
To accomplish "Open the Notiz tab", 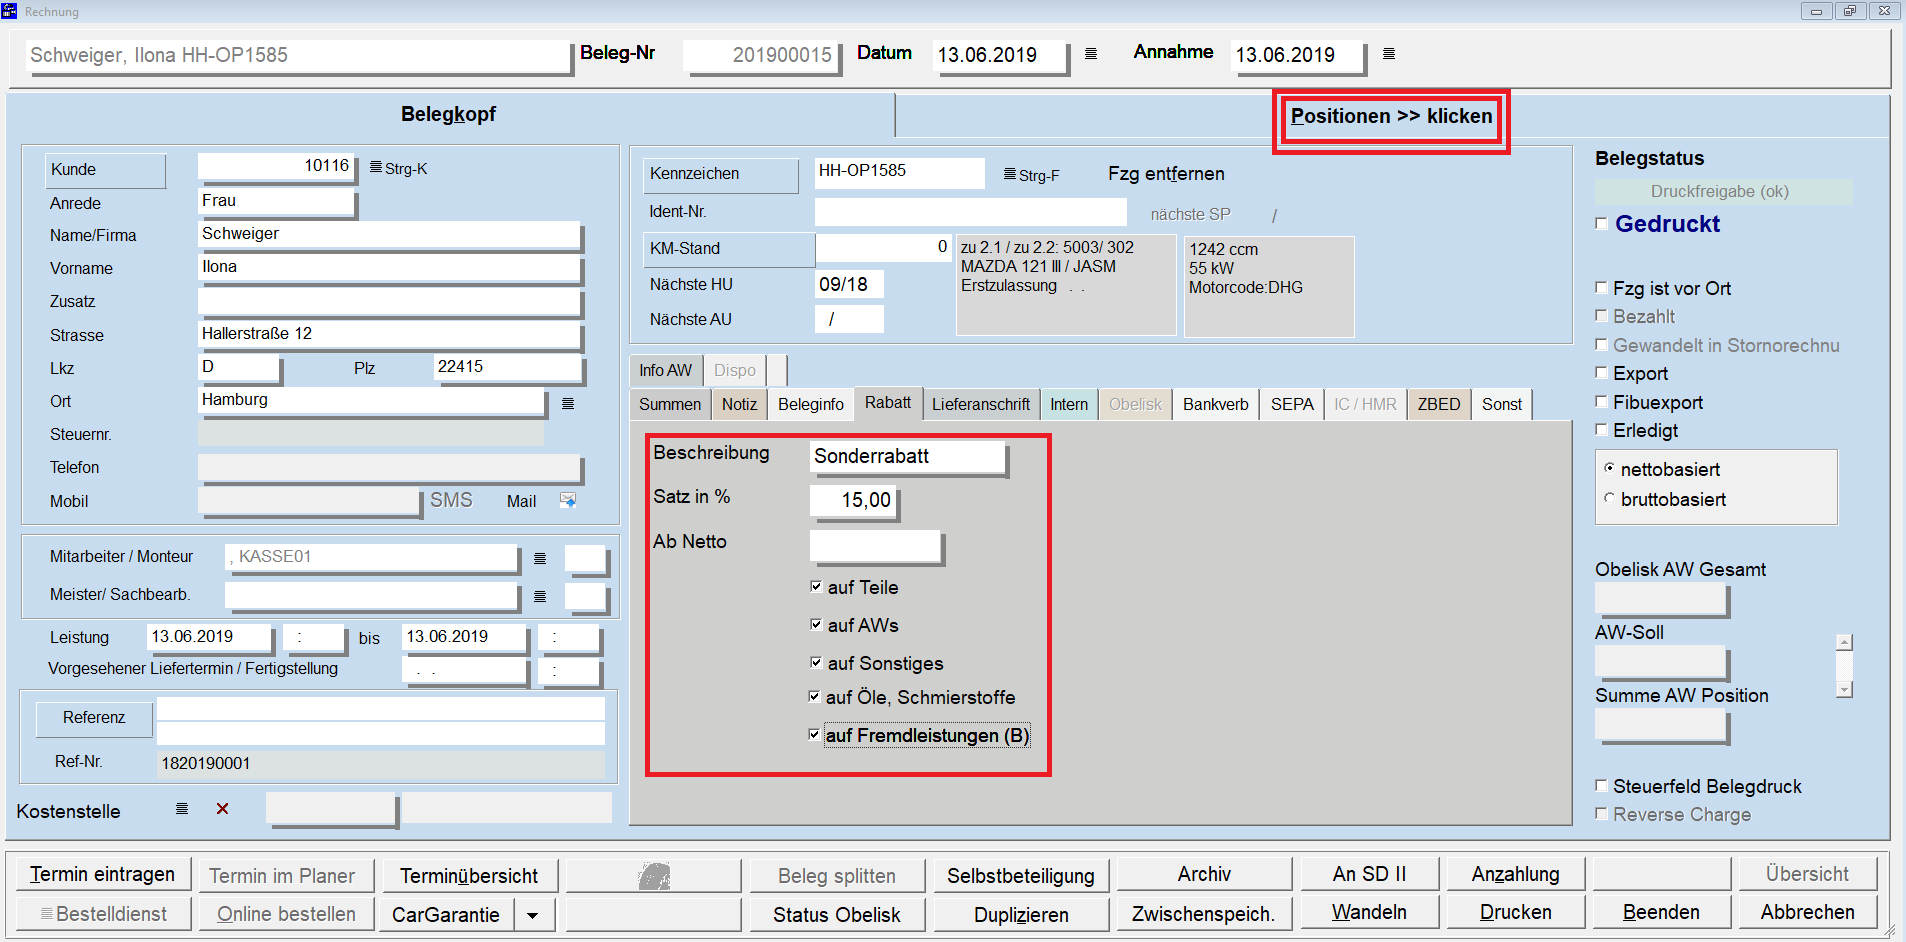I will [x=740, y=404].
